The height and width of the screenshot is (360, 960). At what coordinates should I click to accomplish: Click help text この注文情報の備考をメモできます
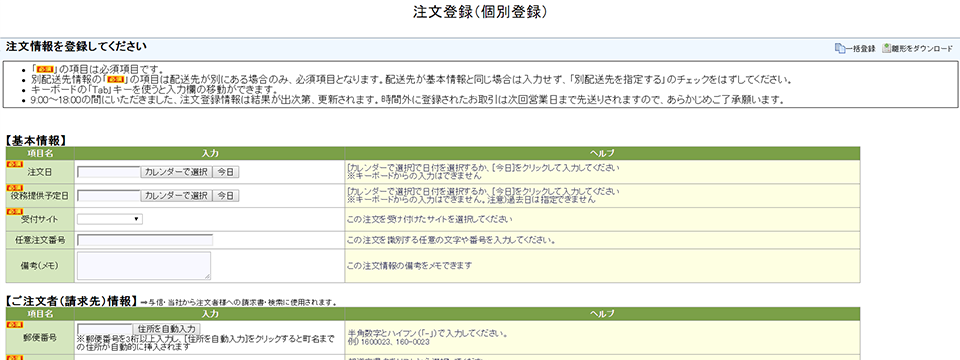pos(410,266)
